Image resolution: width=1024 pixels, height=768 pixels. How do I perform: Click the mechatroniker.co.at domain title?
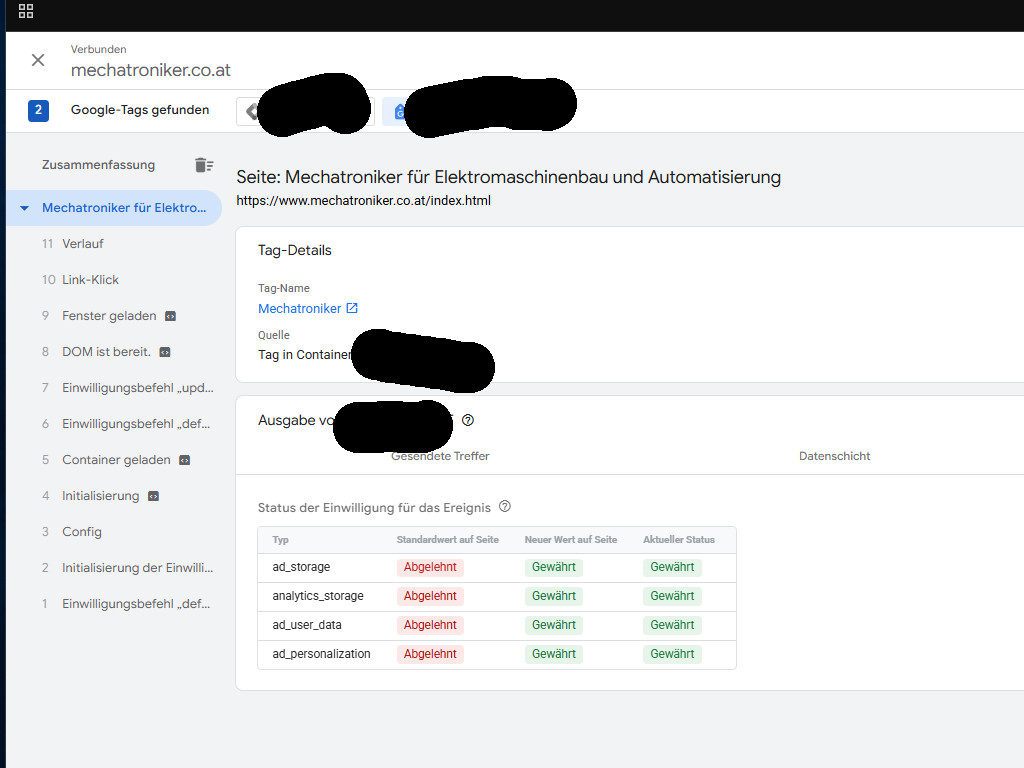point(151,70)
